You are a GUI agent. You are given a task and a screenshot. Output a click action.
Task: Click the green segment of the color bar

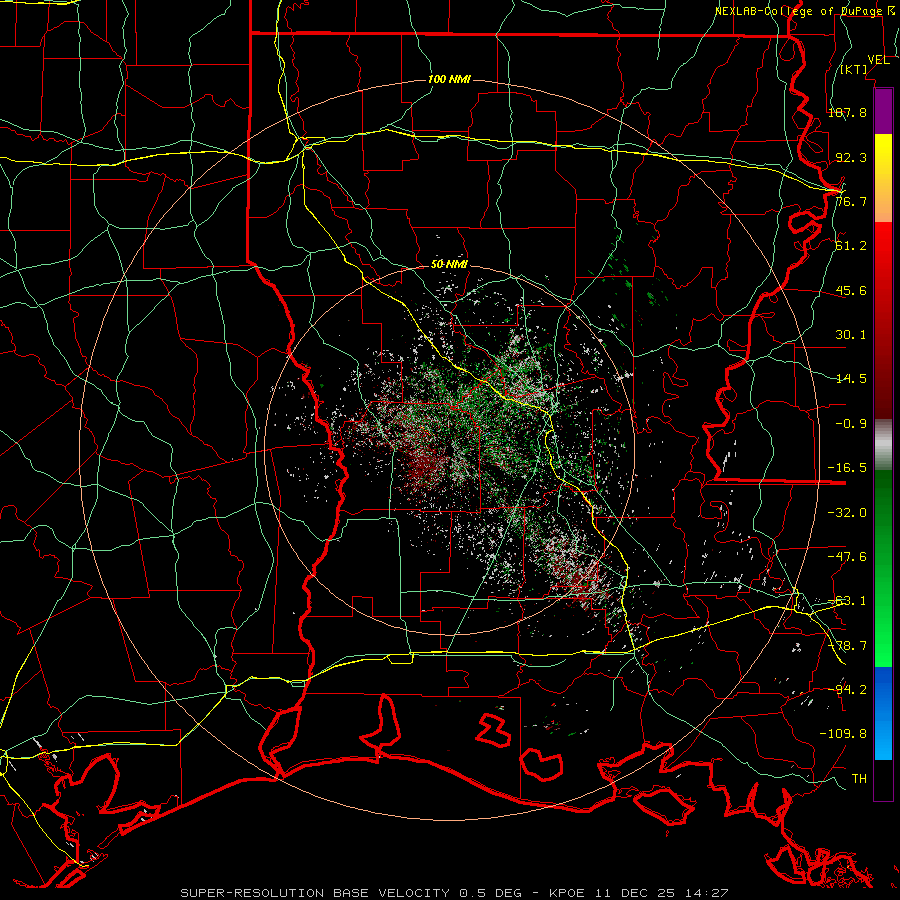click(883, 568)
